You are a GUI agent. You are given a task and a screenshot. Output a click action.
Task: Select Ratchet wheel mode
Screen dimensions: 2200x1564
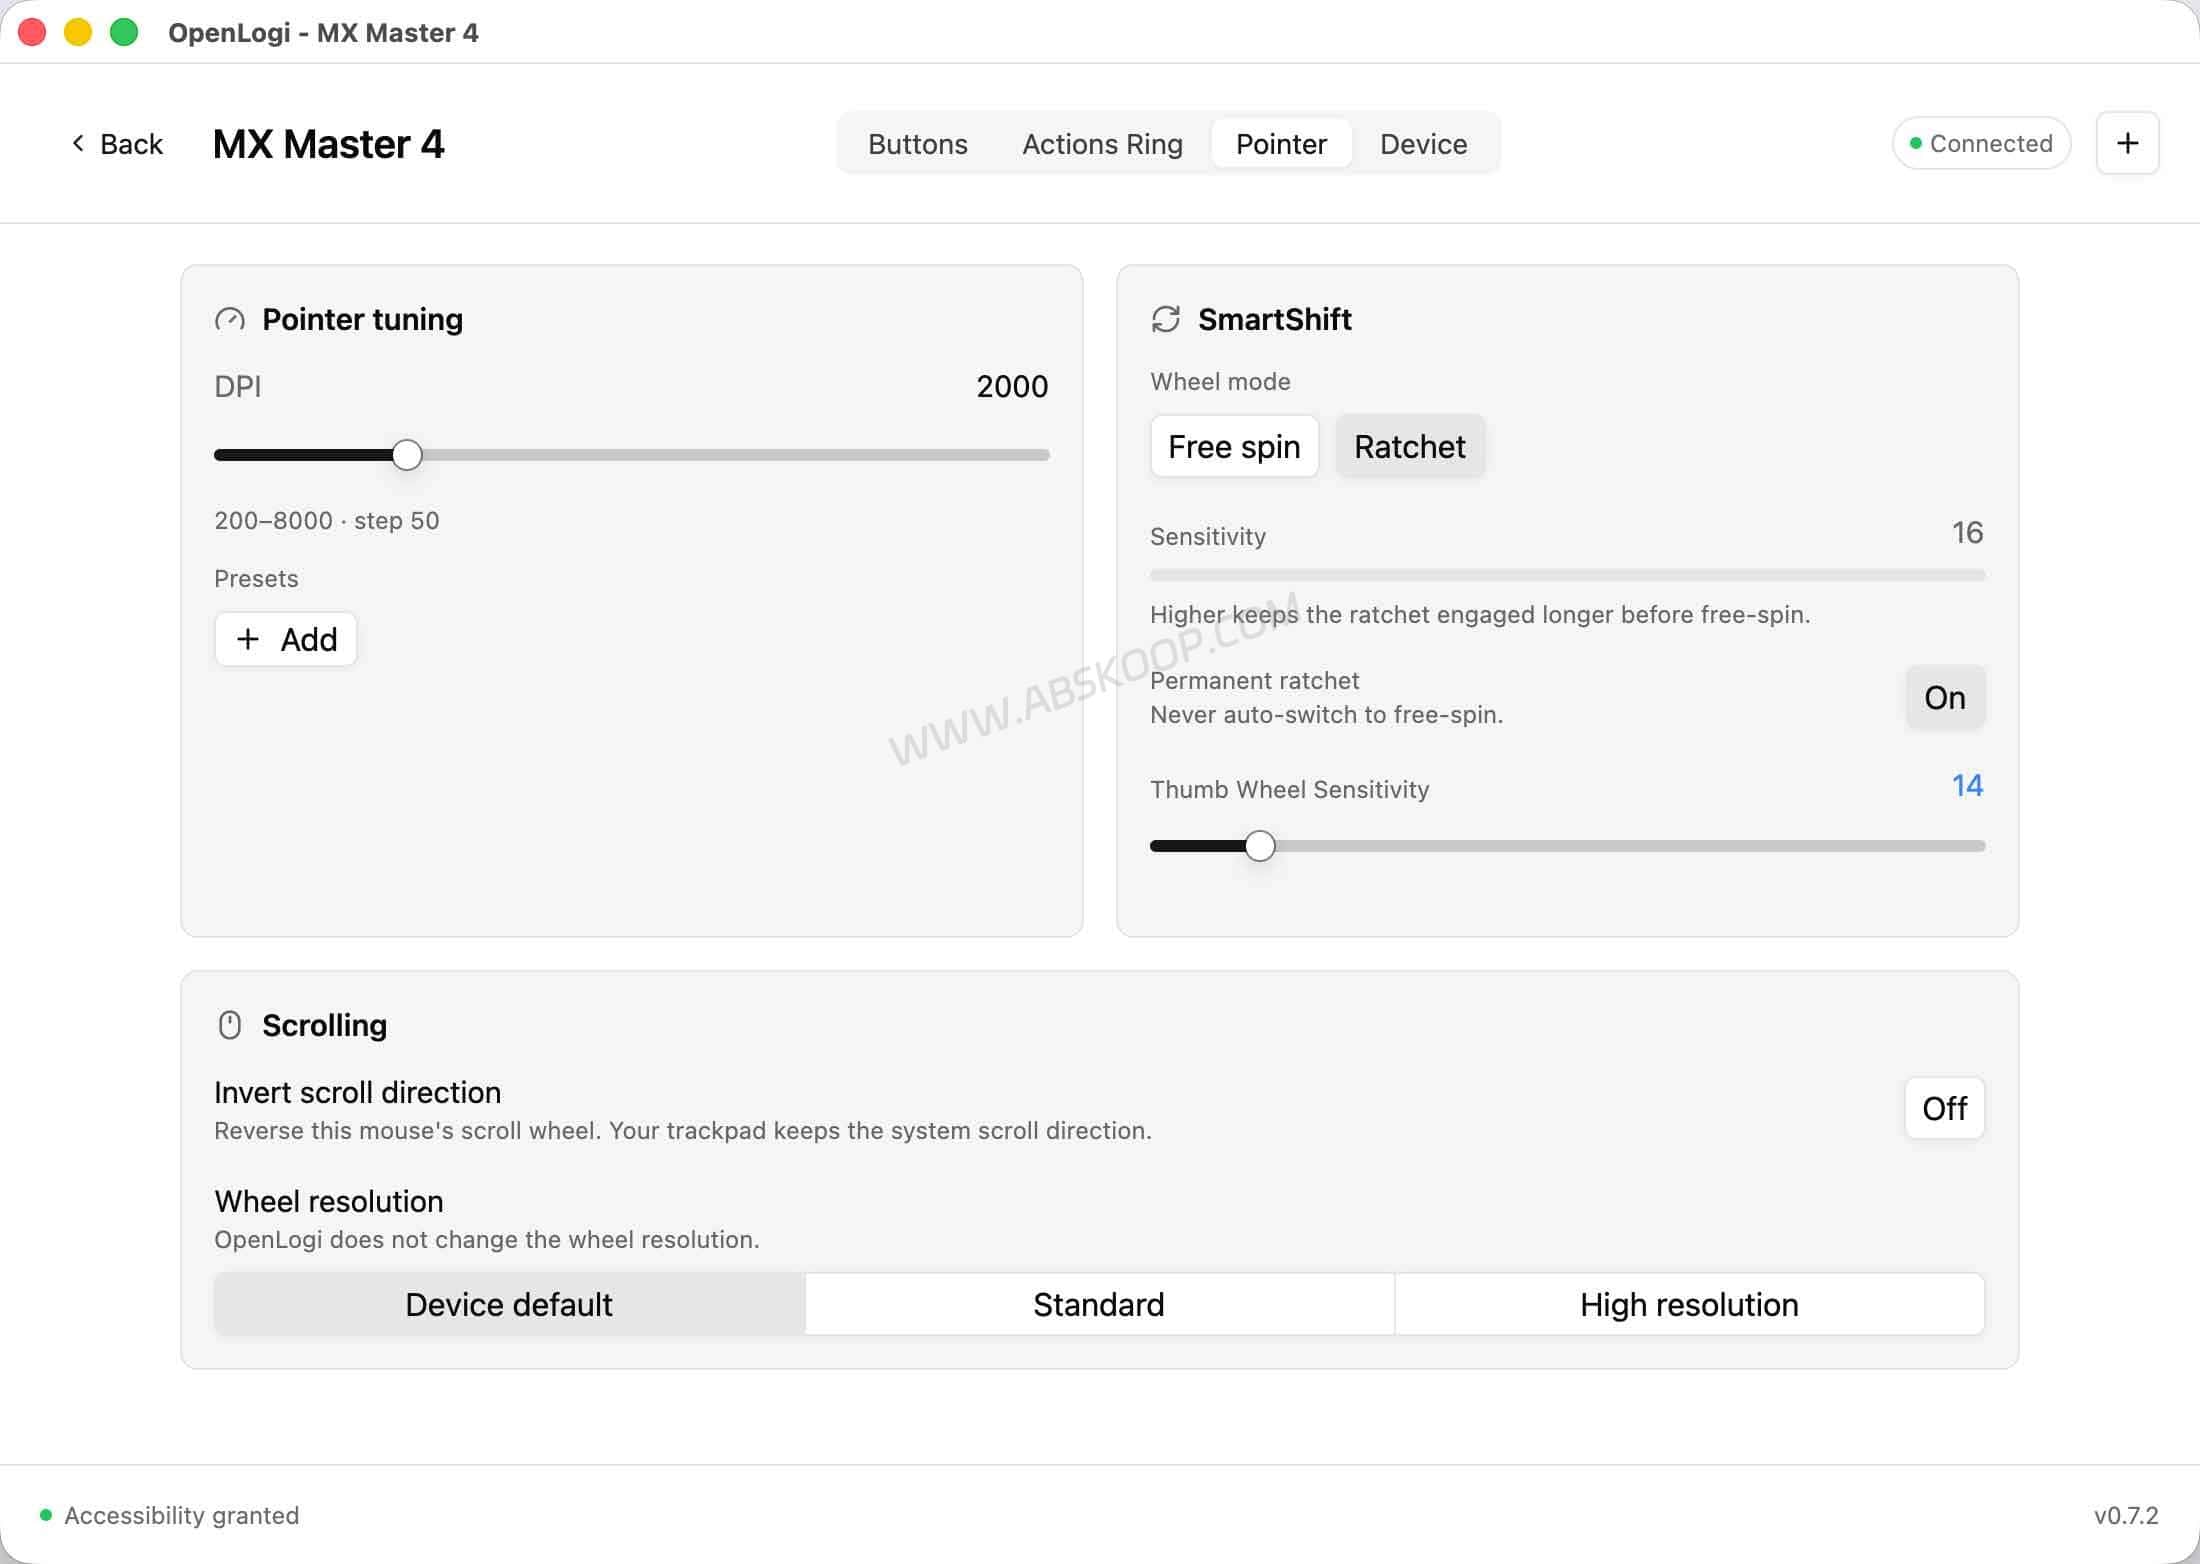click(x=1410, y=446)
